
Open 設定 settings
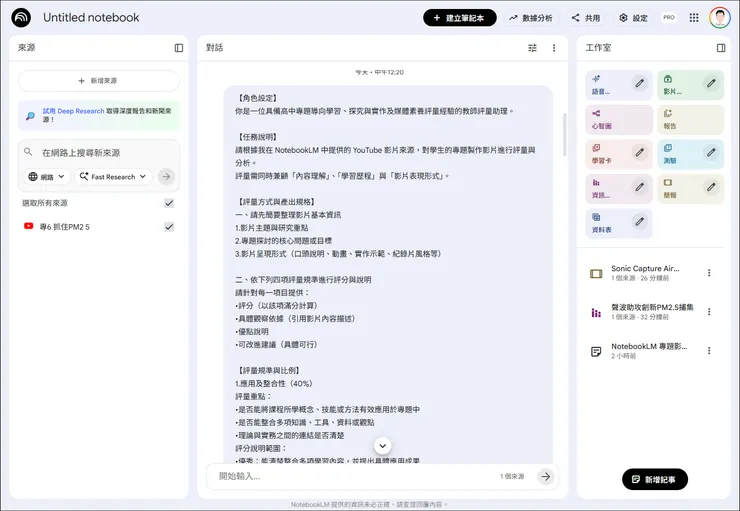[x=633, y=18]
